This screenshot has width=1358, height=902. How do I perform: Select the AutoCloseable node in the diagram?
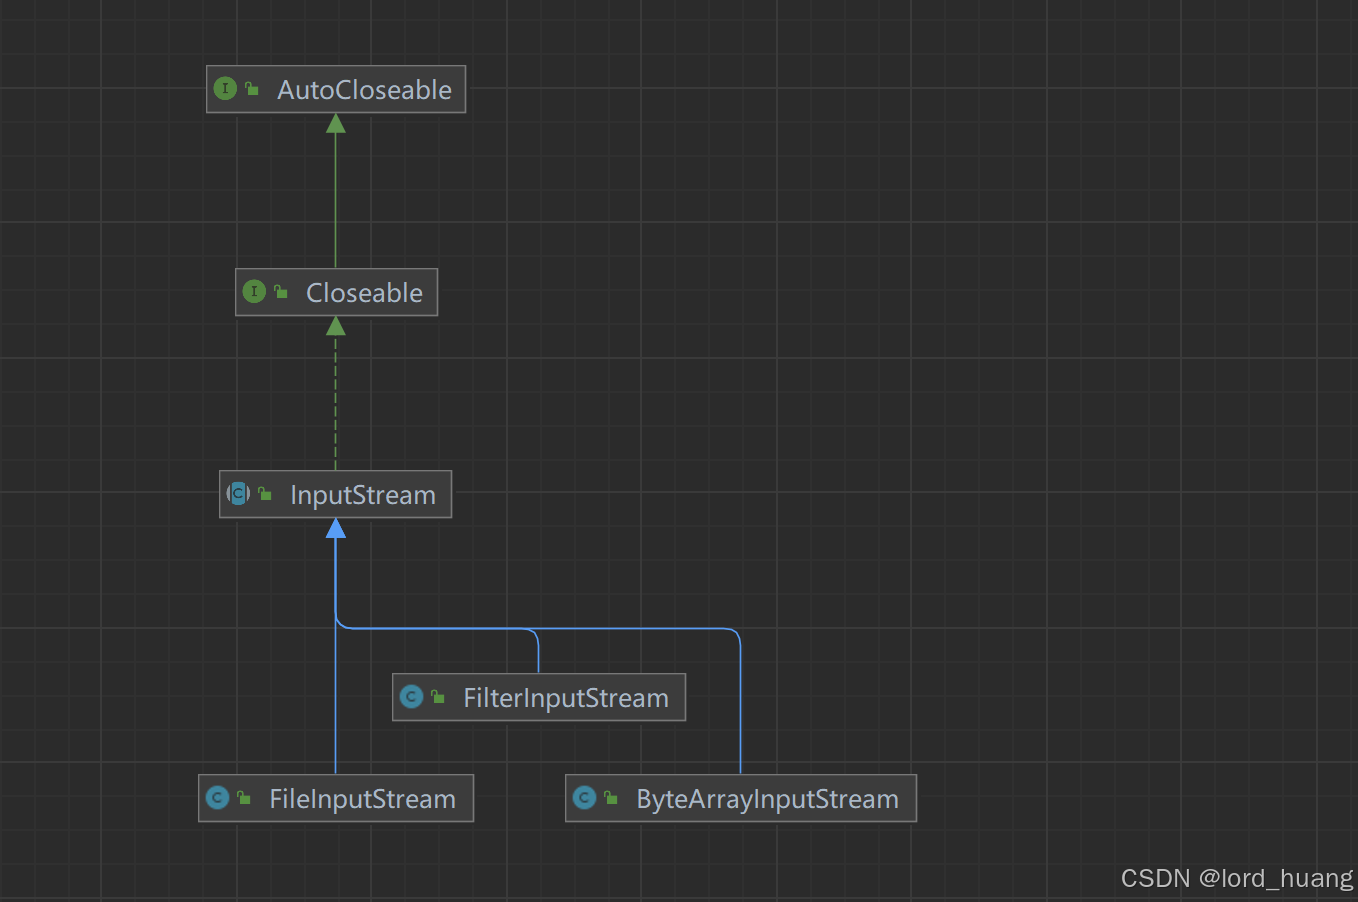pos(363,89)
